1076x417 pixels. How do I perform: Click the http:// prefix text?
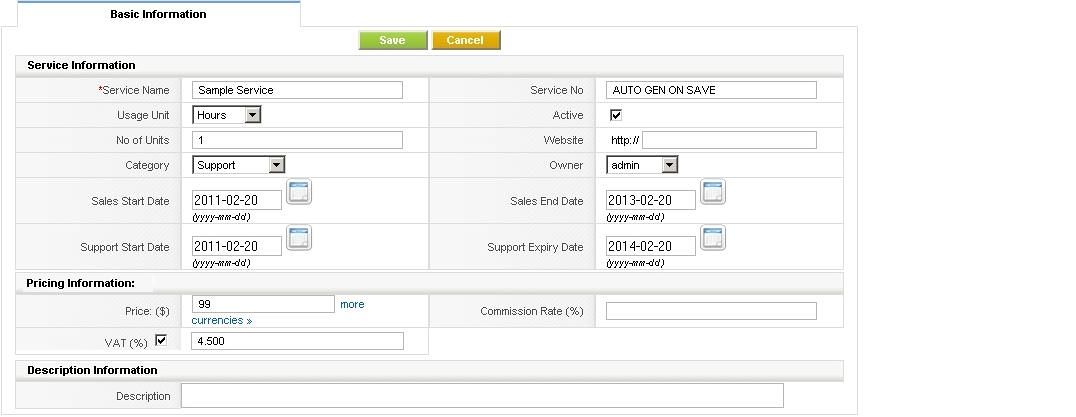625,141
